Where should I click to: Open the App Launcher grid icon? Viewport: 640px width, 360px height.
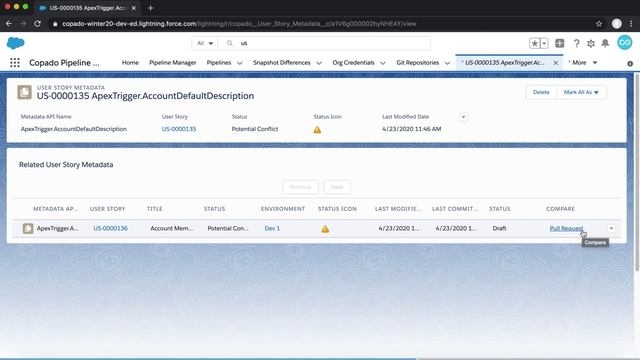[x=15, y=62]
